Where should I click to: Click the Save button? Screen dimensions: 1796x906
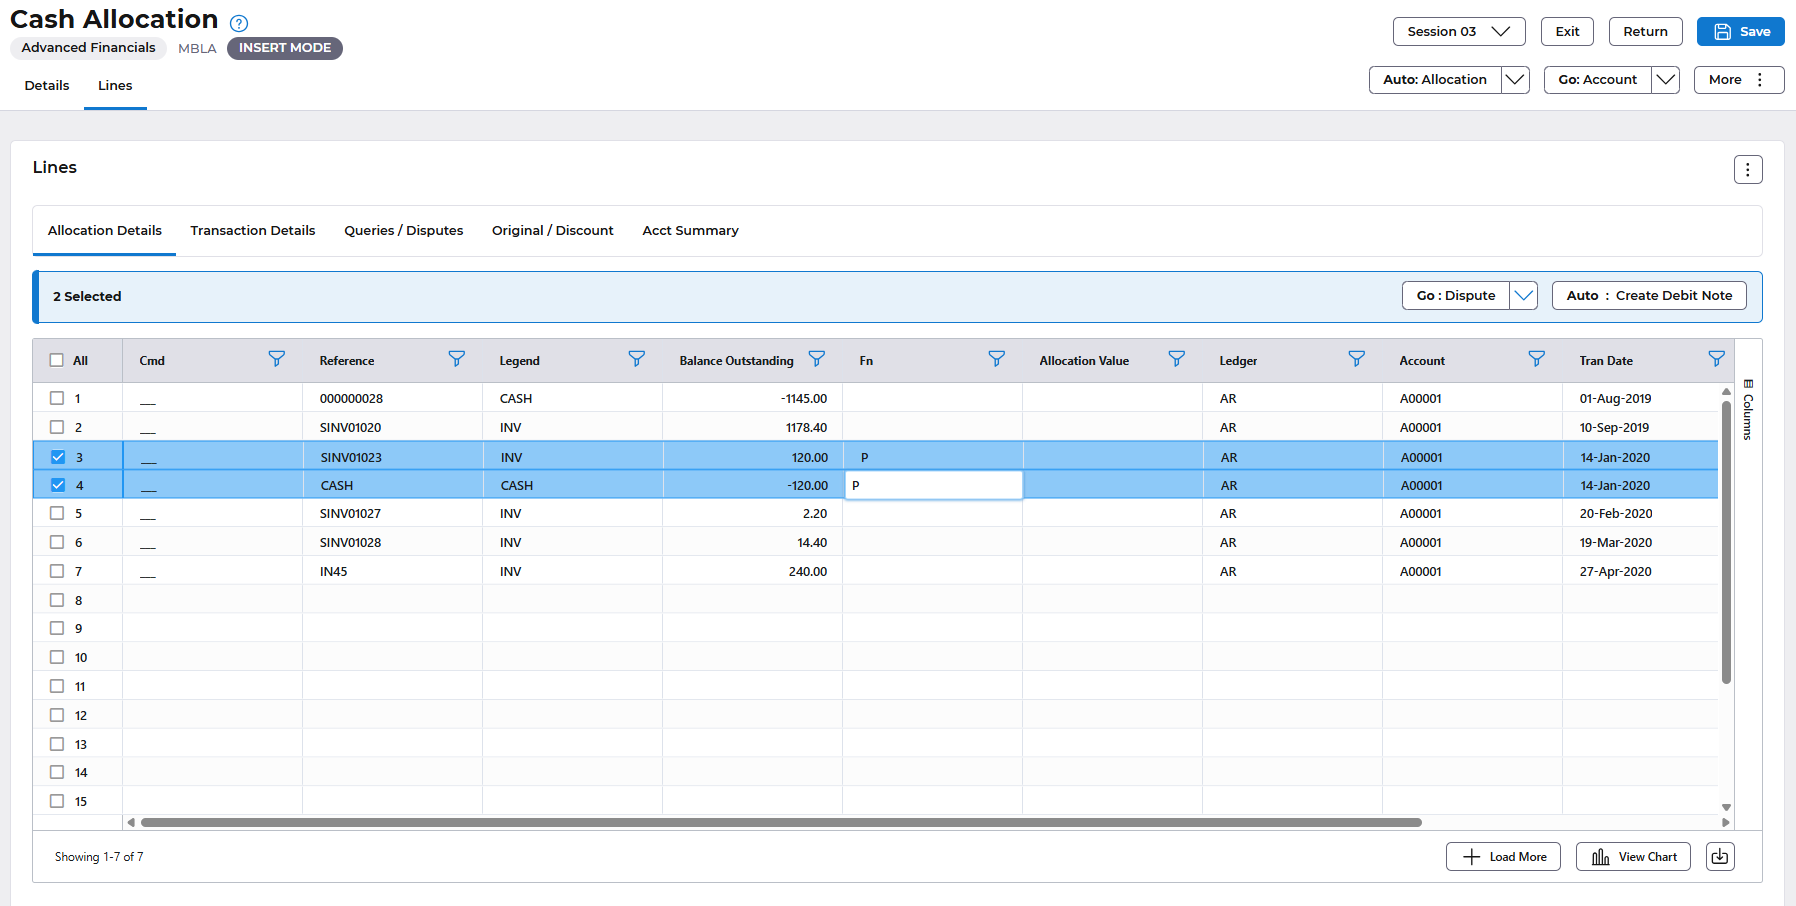1740,32
